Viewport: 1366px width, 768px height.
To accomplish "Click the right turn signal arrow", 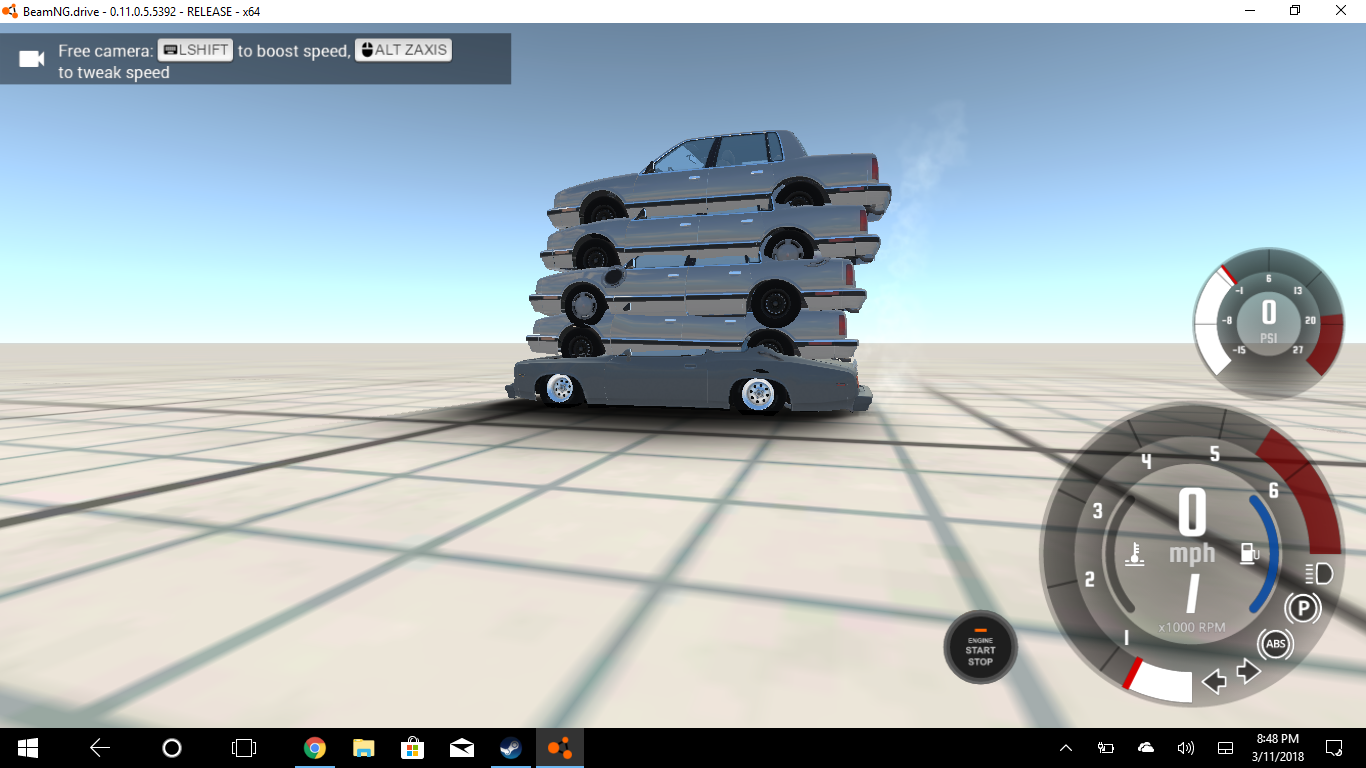I will 1249,670.
